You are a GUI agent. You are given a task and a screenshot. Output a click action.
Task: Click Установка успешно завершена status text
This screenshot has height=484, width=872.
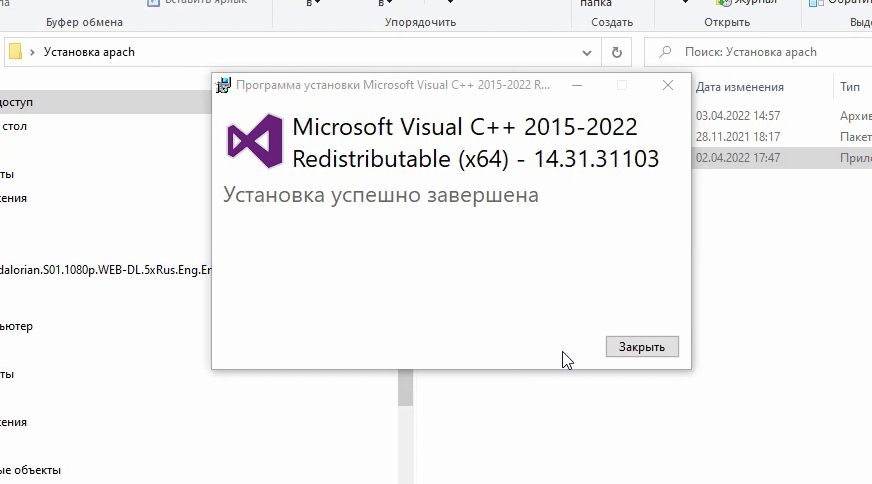coord(381,195)
